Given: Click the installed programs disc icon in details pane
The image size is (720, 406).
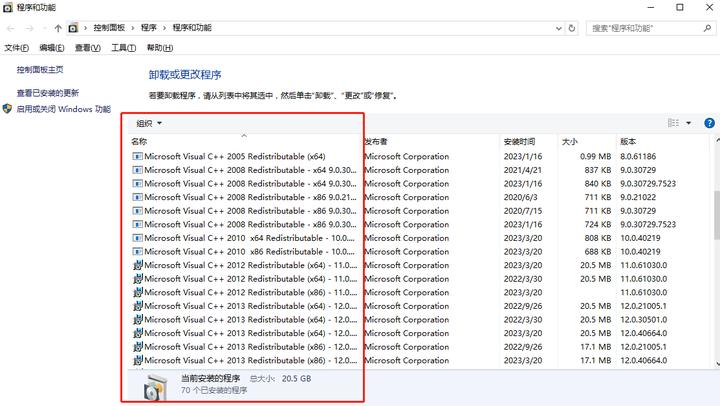Looking at the screenshot, I should (154, 387).
